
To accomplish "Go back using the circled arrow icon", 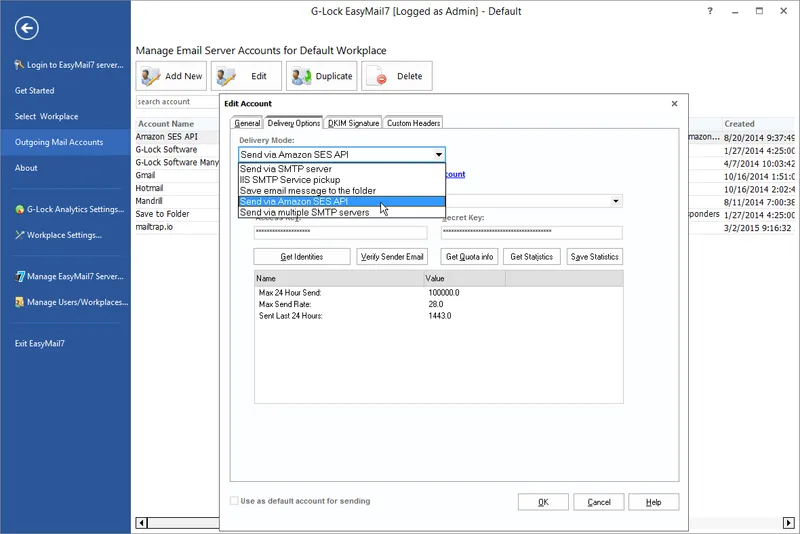I will (x=27, y=28).
